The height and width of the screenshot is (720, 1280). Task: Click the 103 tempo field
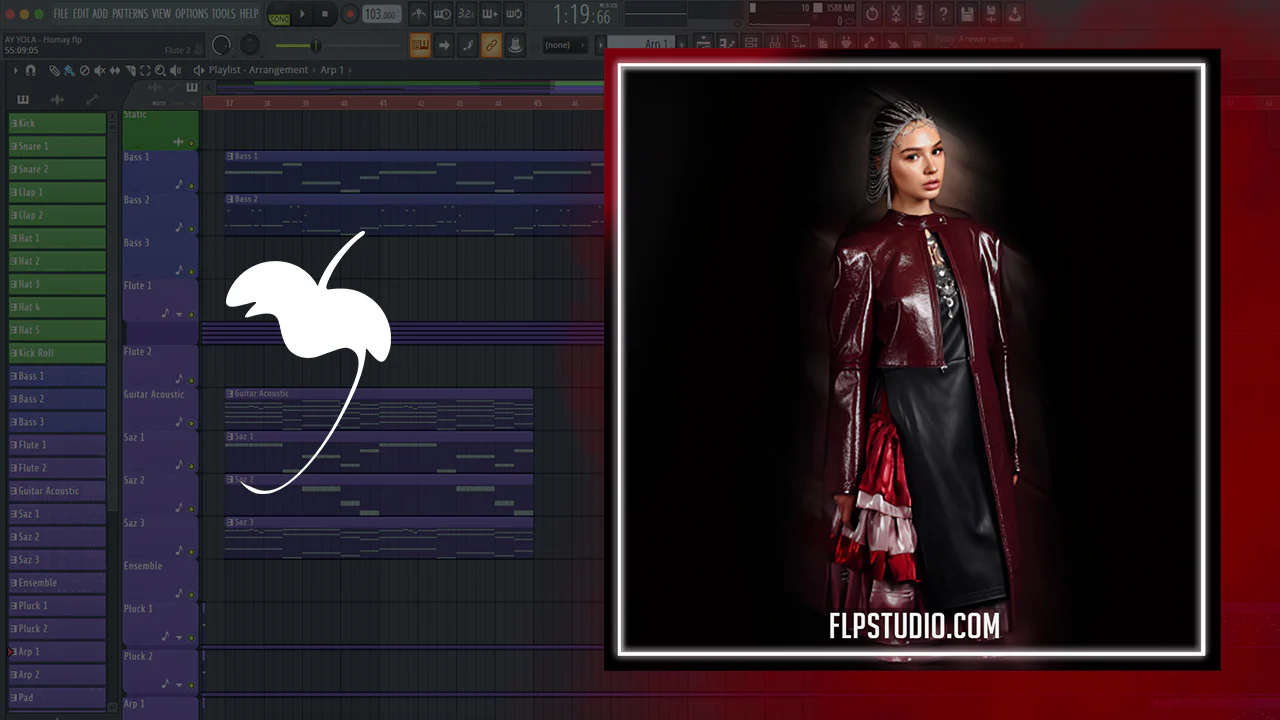point(382,14)
